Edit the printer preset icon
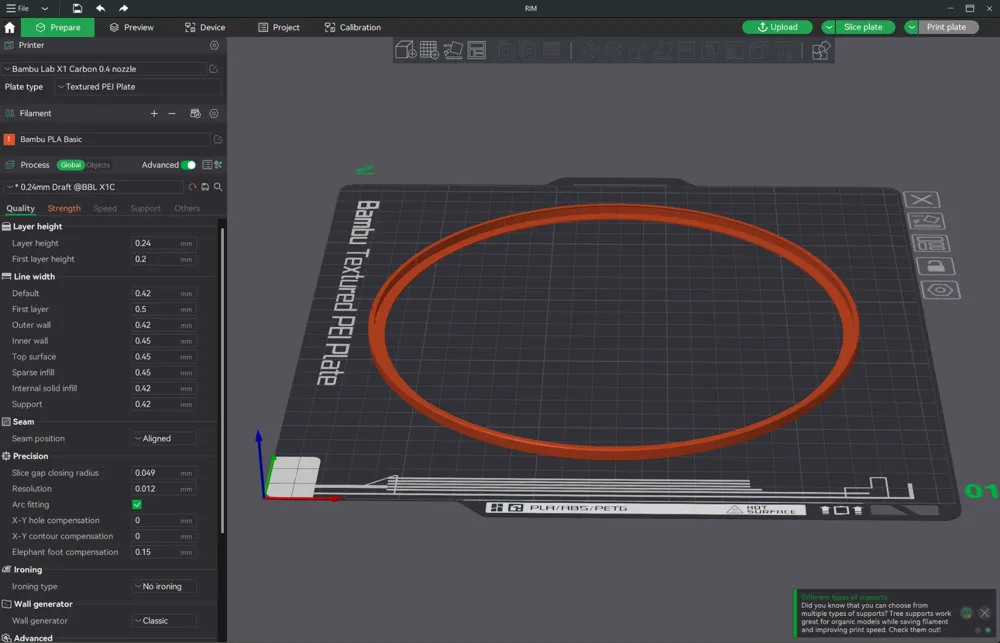Viewport: 1000px width, 643px height. click(x=214, y=69)
